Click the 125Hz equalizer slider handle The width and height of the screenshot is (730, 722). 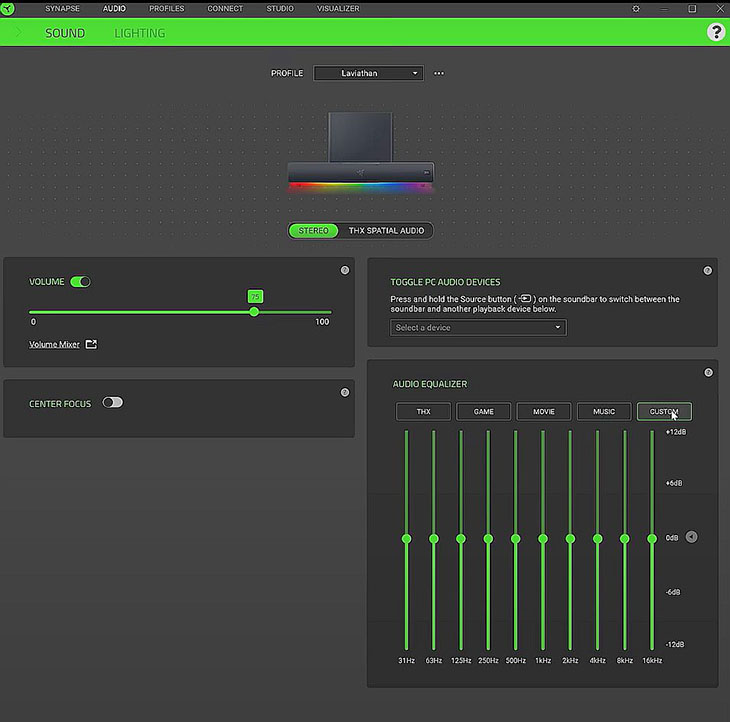point(461,539)
